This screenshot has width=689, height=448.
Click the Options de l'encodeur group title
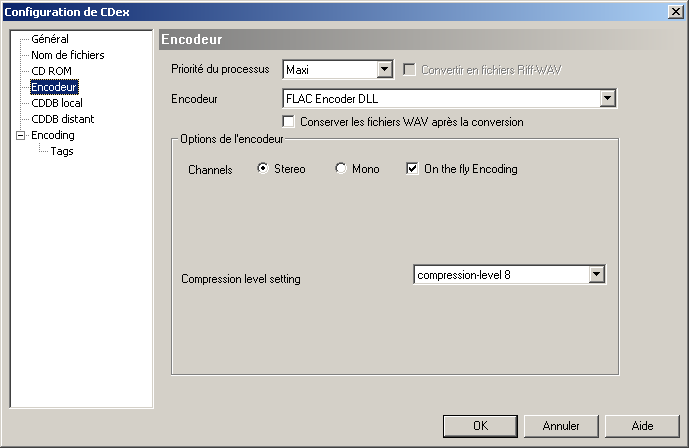click(x=232, y=139)
